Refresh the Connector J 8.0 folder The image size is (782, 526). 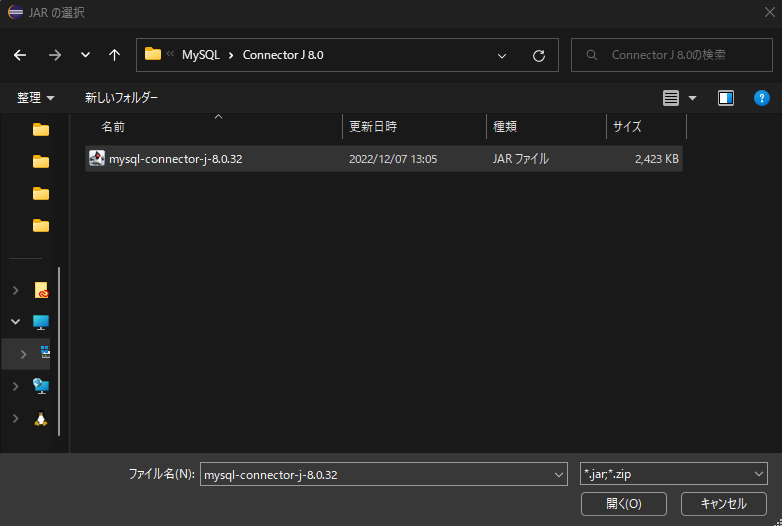[x=539, y=56]
